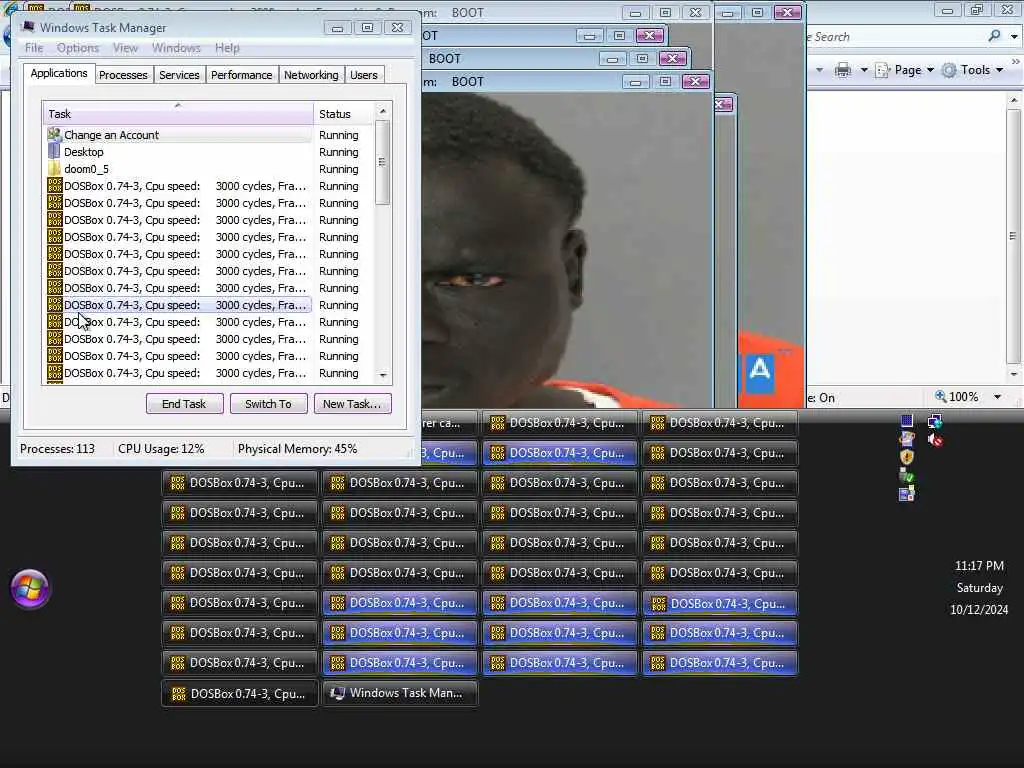Select the Change an Account task row
Screen dimensions: 1024x768
tap(178, 135)
